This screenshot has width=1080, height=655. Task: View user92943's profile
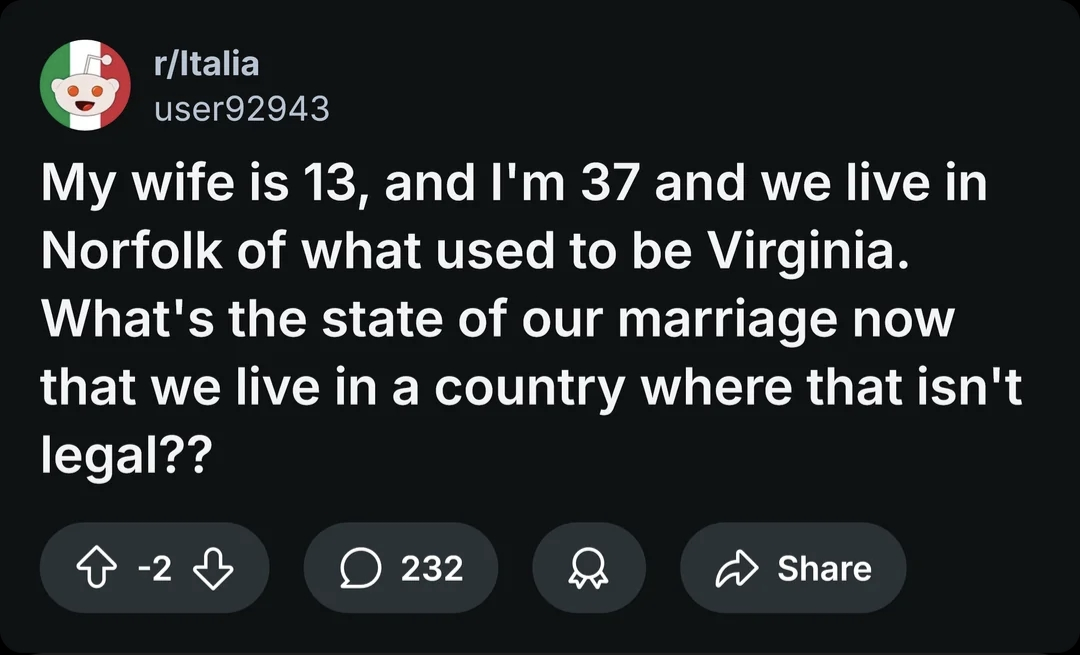[241, 108]
